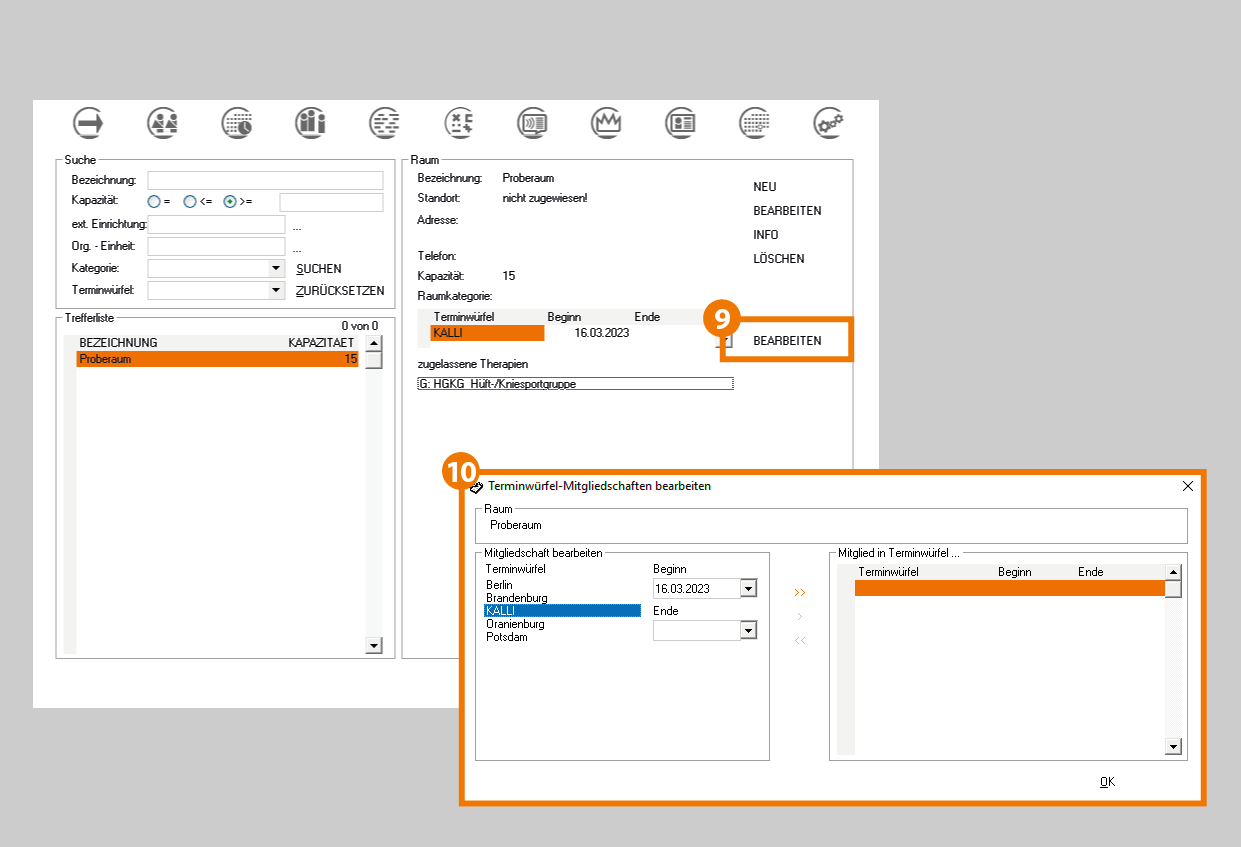Click the calendar with clock icon
The image size is (1241, 847).
(237, 122)
